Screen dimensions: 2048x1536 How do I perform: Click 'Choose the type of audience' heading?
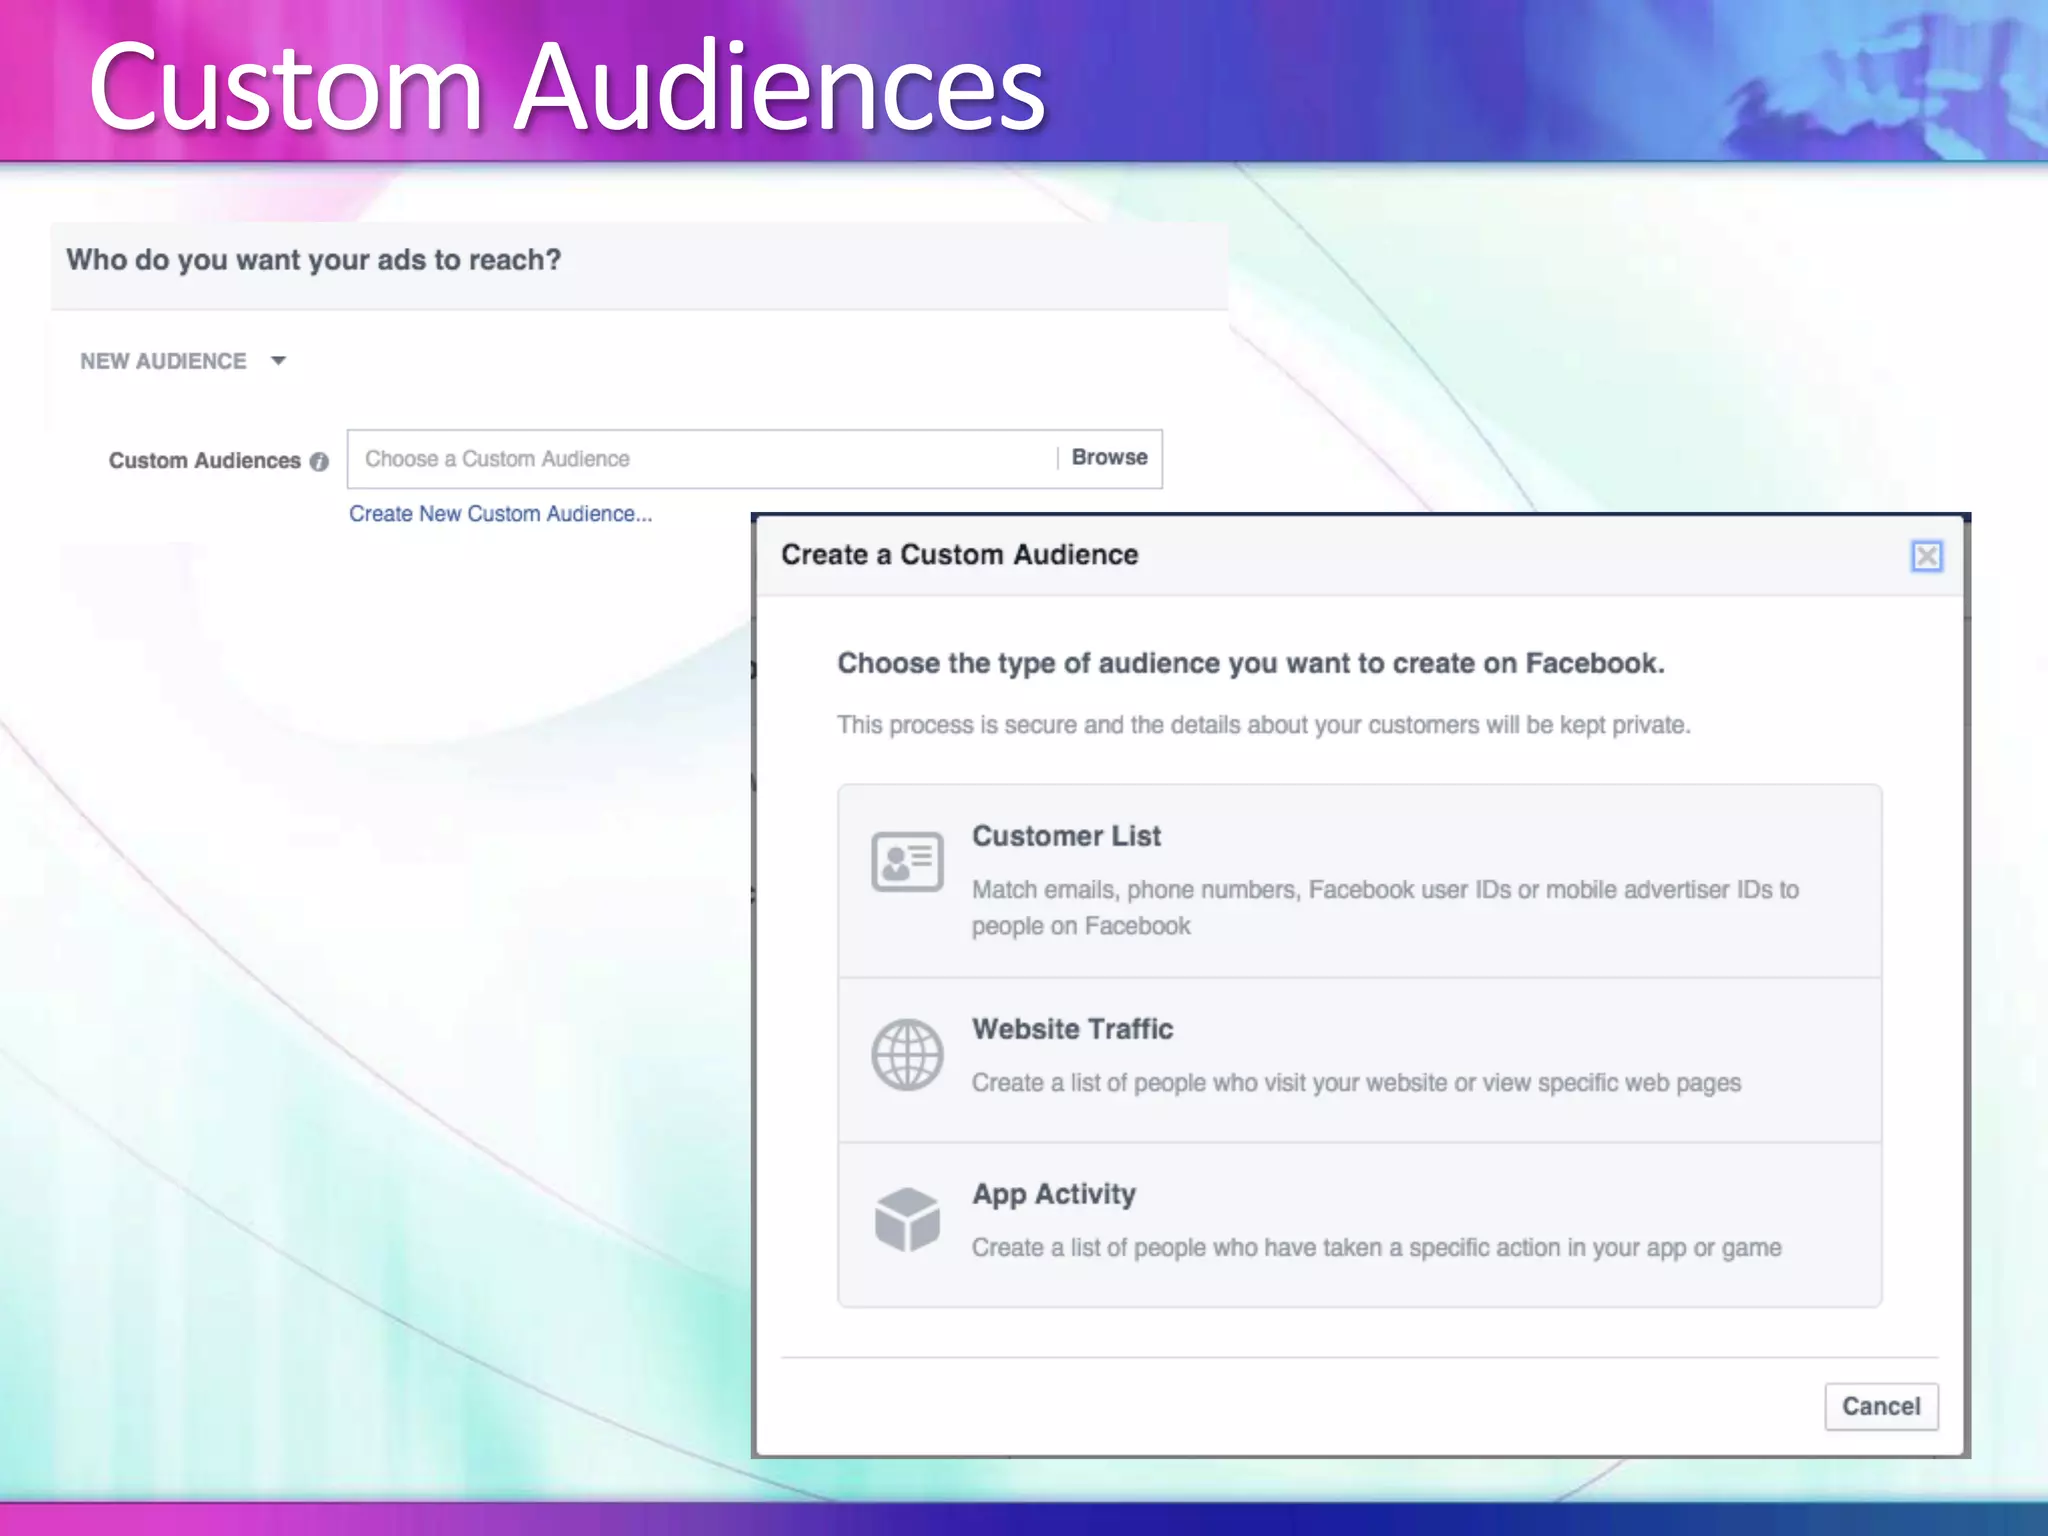(x=1250, y=664)
